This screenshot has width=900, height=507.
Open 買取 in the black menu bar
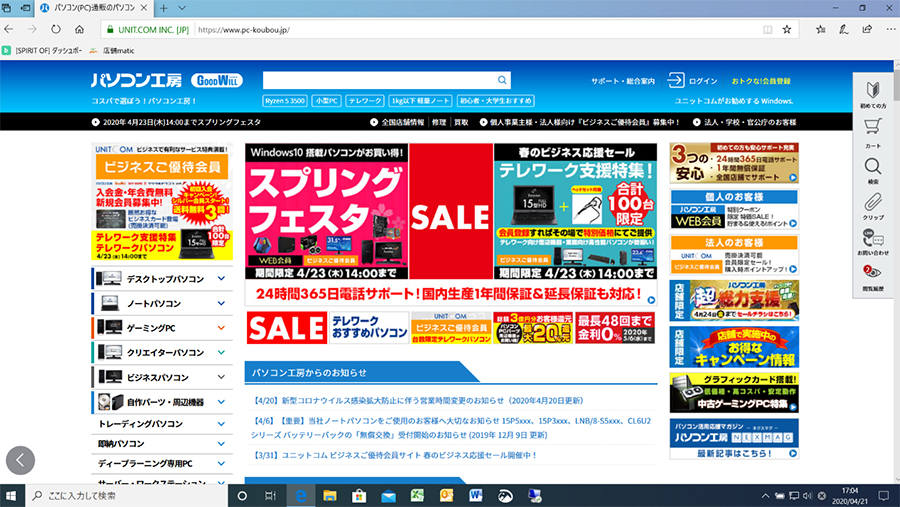(461, 122)
